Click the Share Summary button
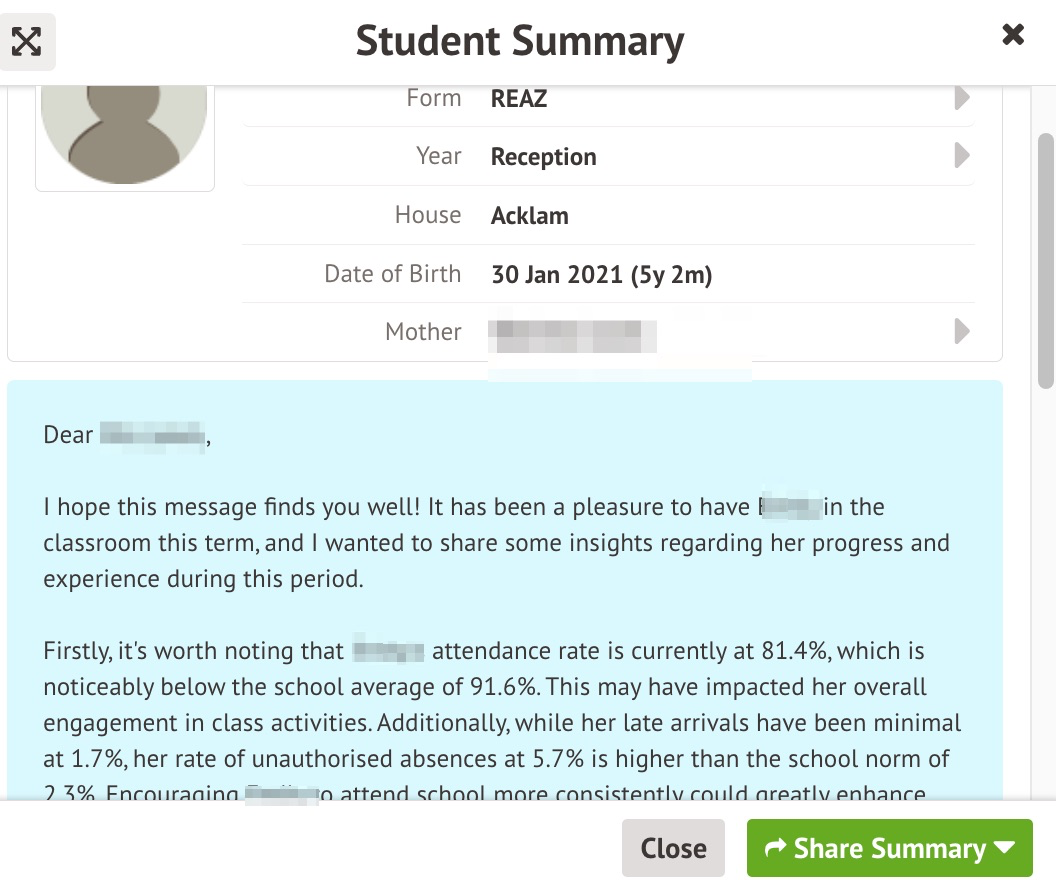The width and height of the screenshot is (1056, 888). pyautogui.click(x=875, y=848)
